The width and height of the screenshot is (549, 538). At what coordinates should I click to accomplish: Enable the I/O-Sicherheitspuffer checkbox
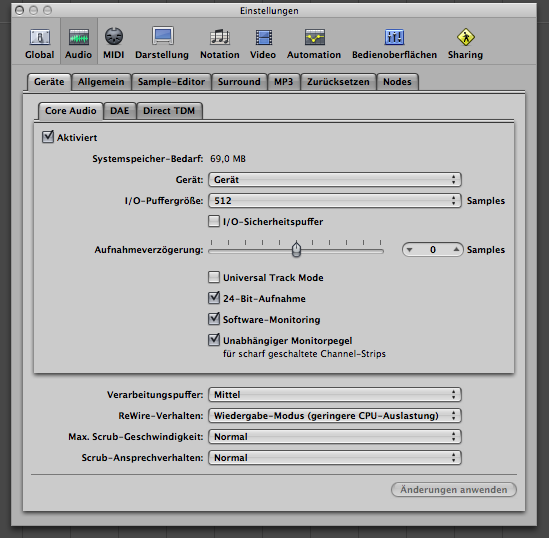tap(214, 221)
